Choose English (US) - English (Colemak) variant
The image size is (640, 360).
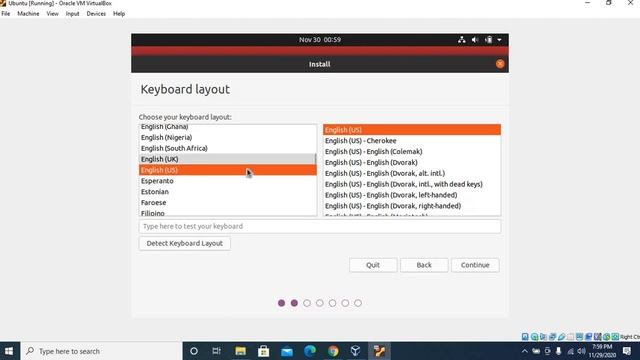point(412,151)
